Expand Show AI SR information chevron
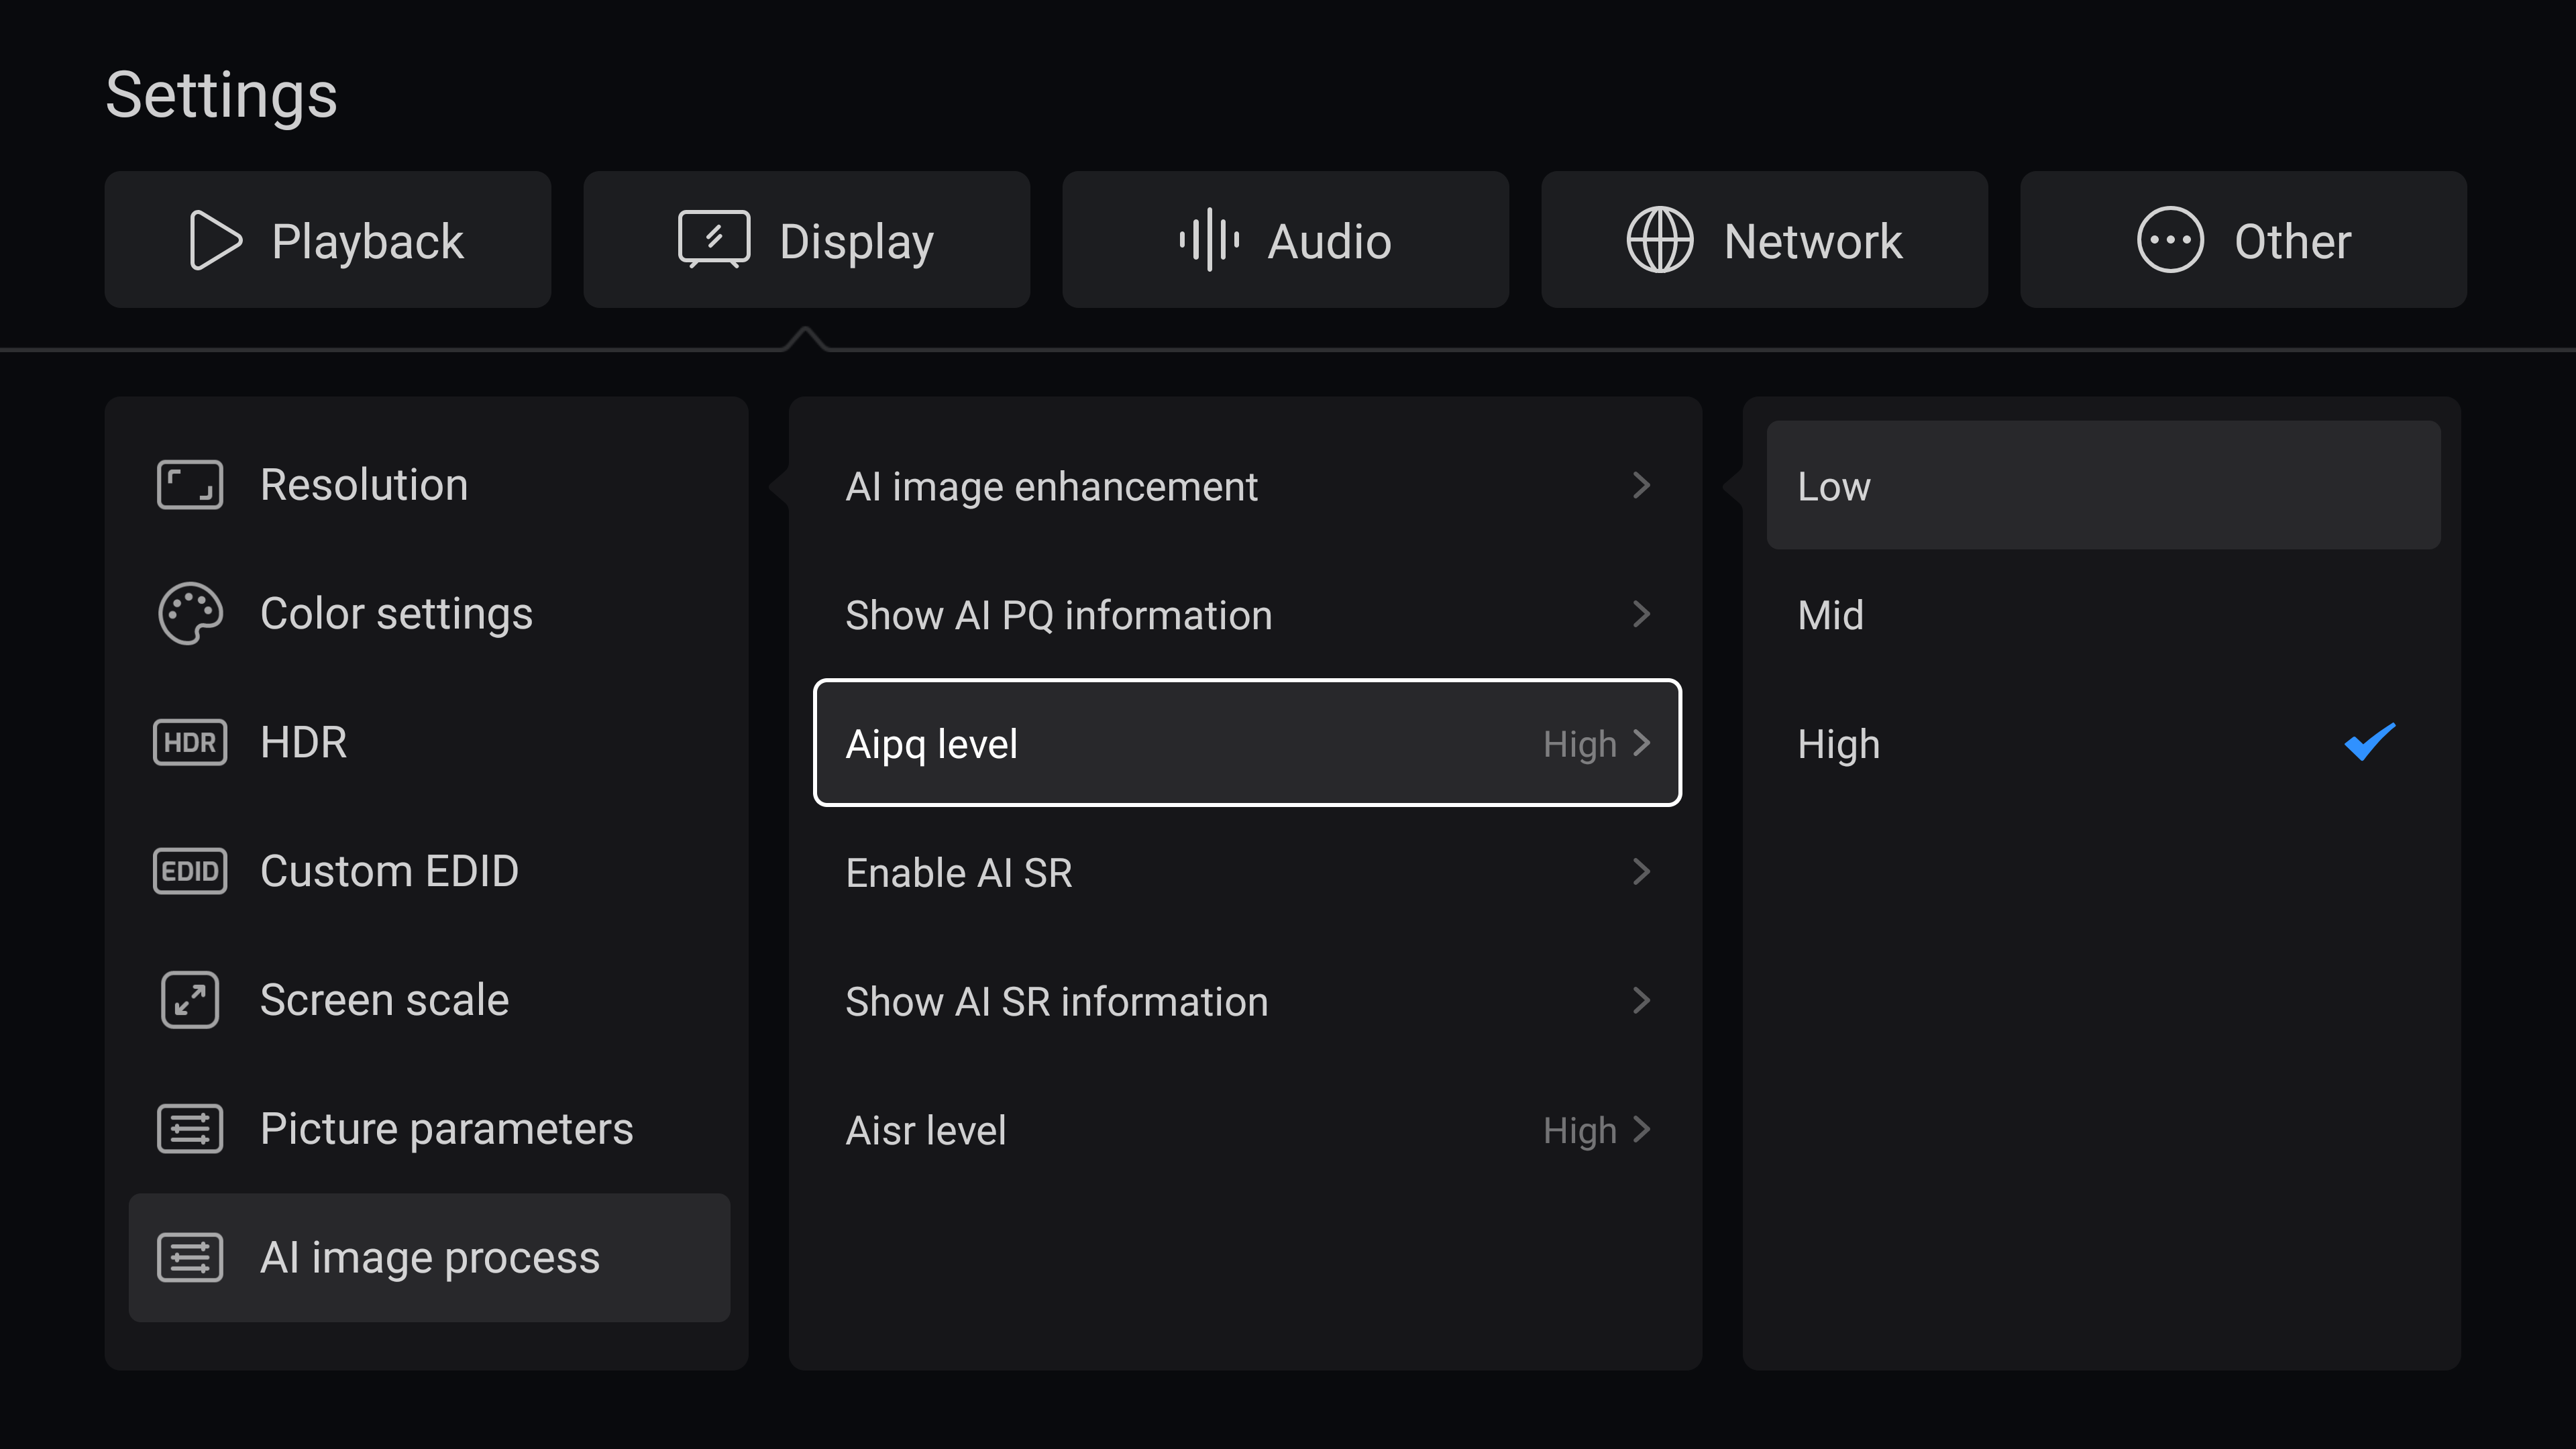Screen dimensions: 2576x1449 pyautogui.click(x=1641, y=1000)
